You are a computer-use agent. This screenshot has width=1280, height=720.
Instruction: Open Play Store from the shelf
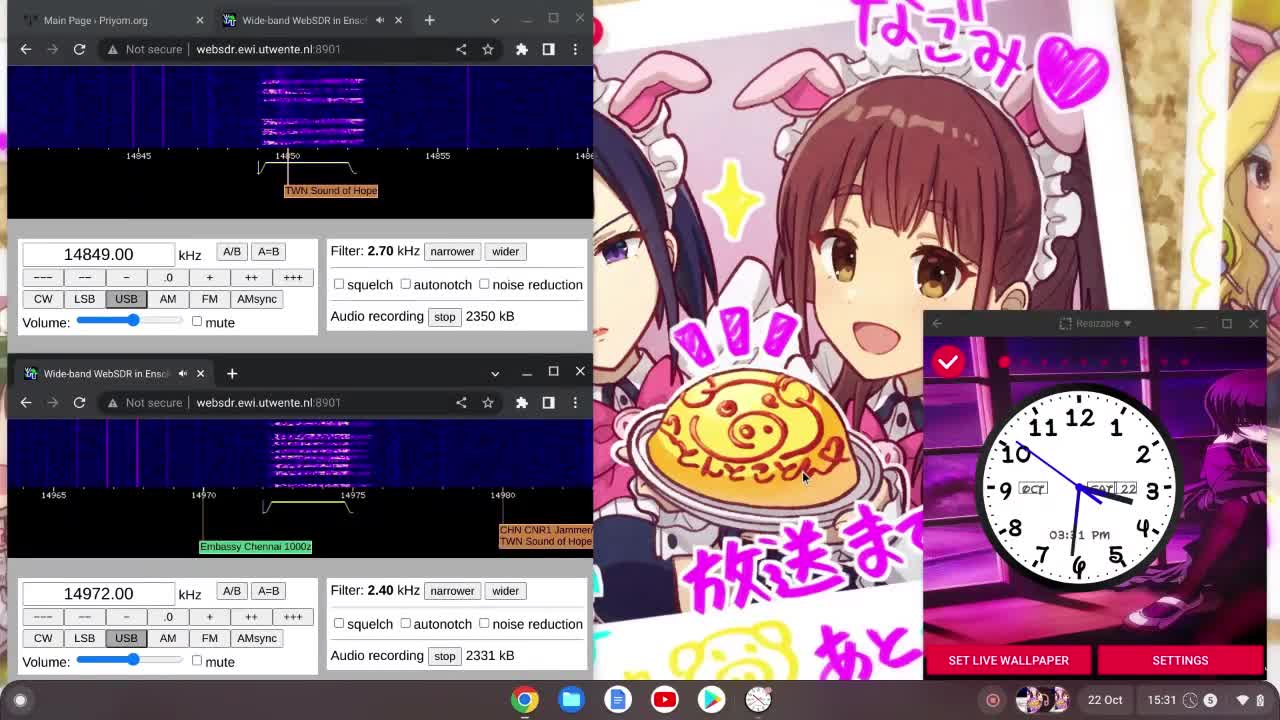[711, 700]
